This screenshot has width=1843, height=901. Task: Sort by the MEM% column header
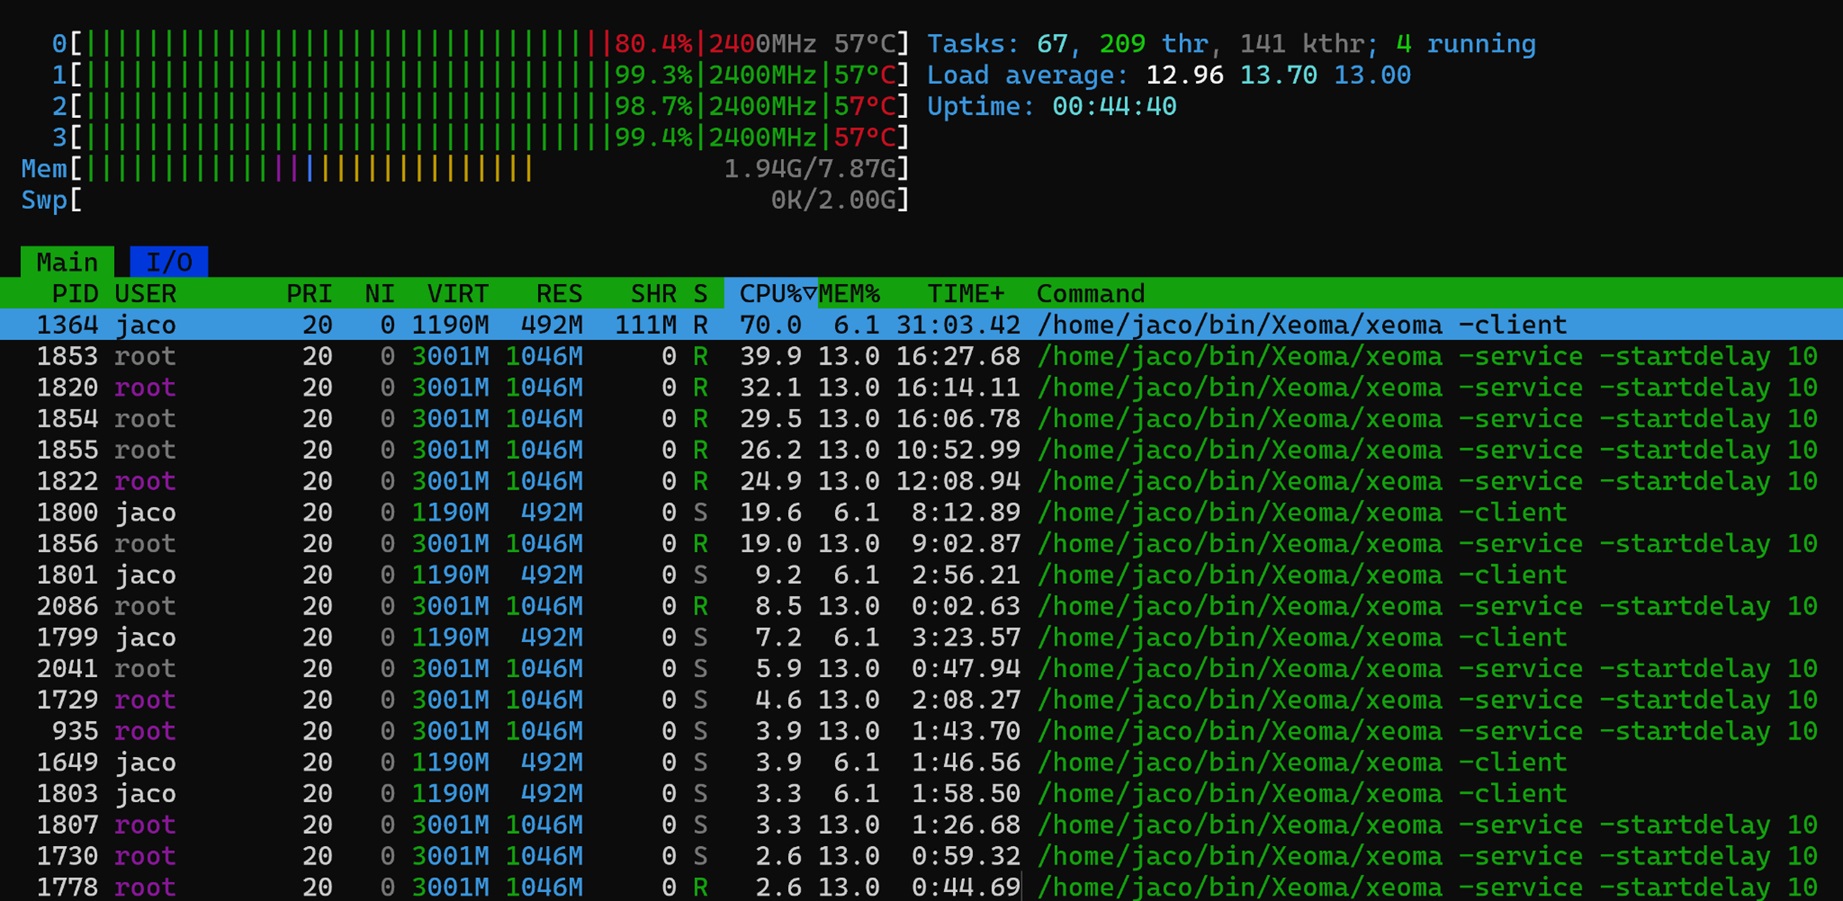coord(850,294)
